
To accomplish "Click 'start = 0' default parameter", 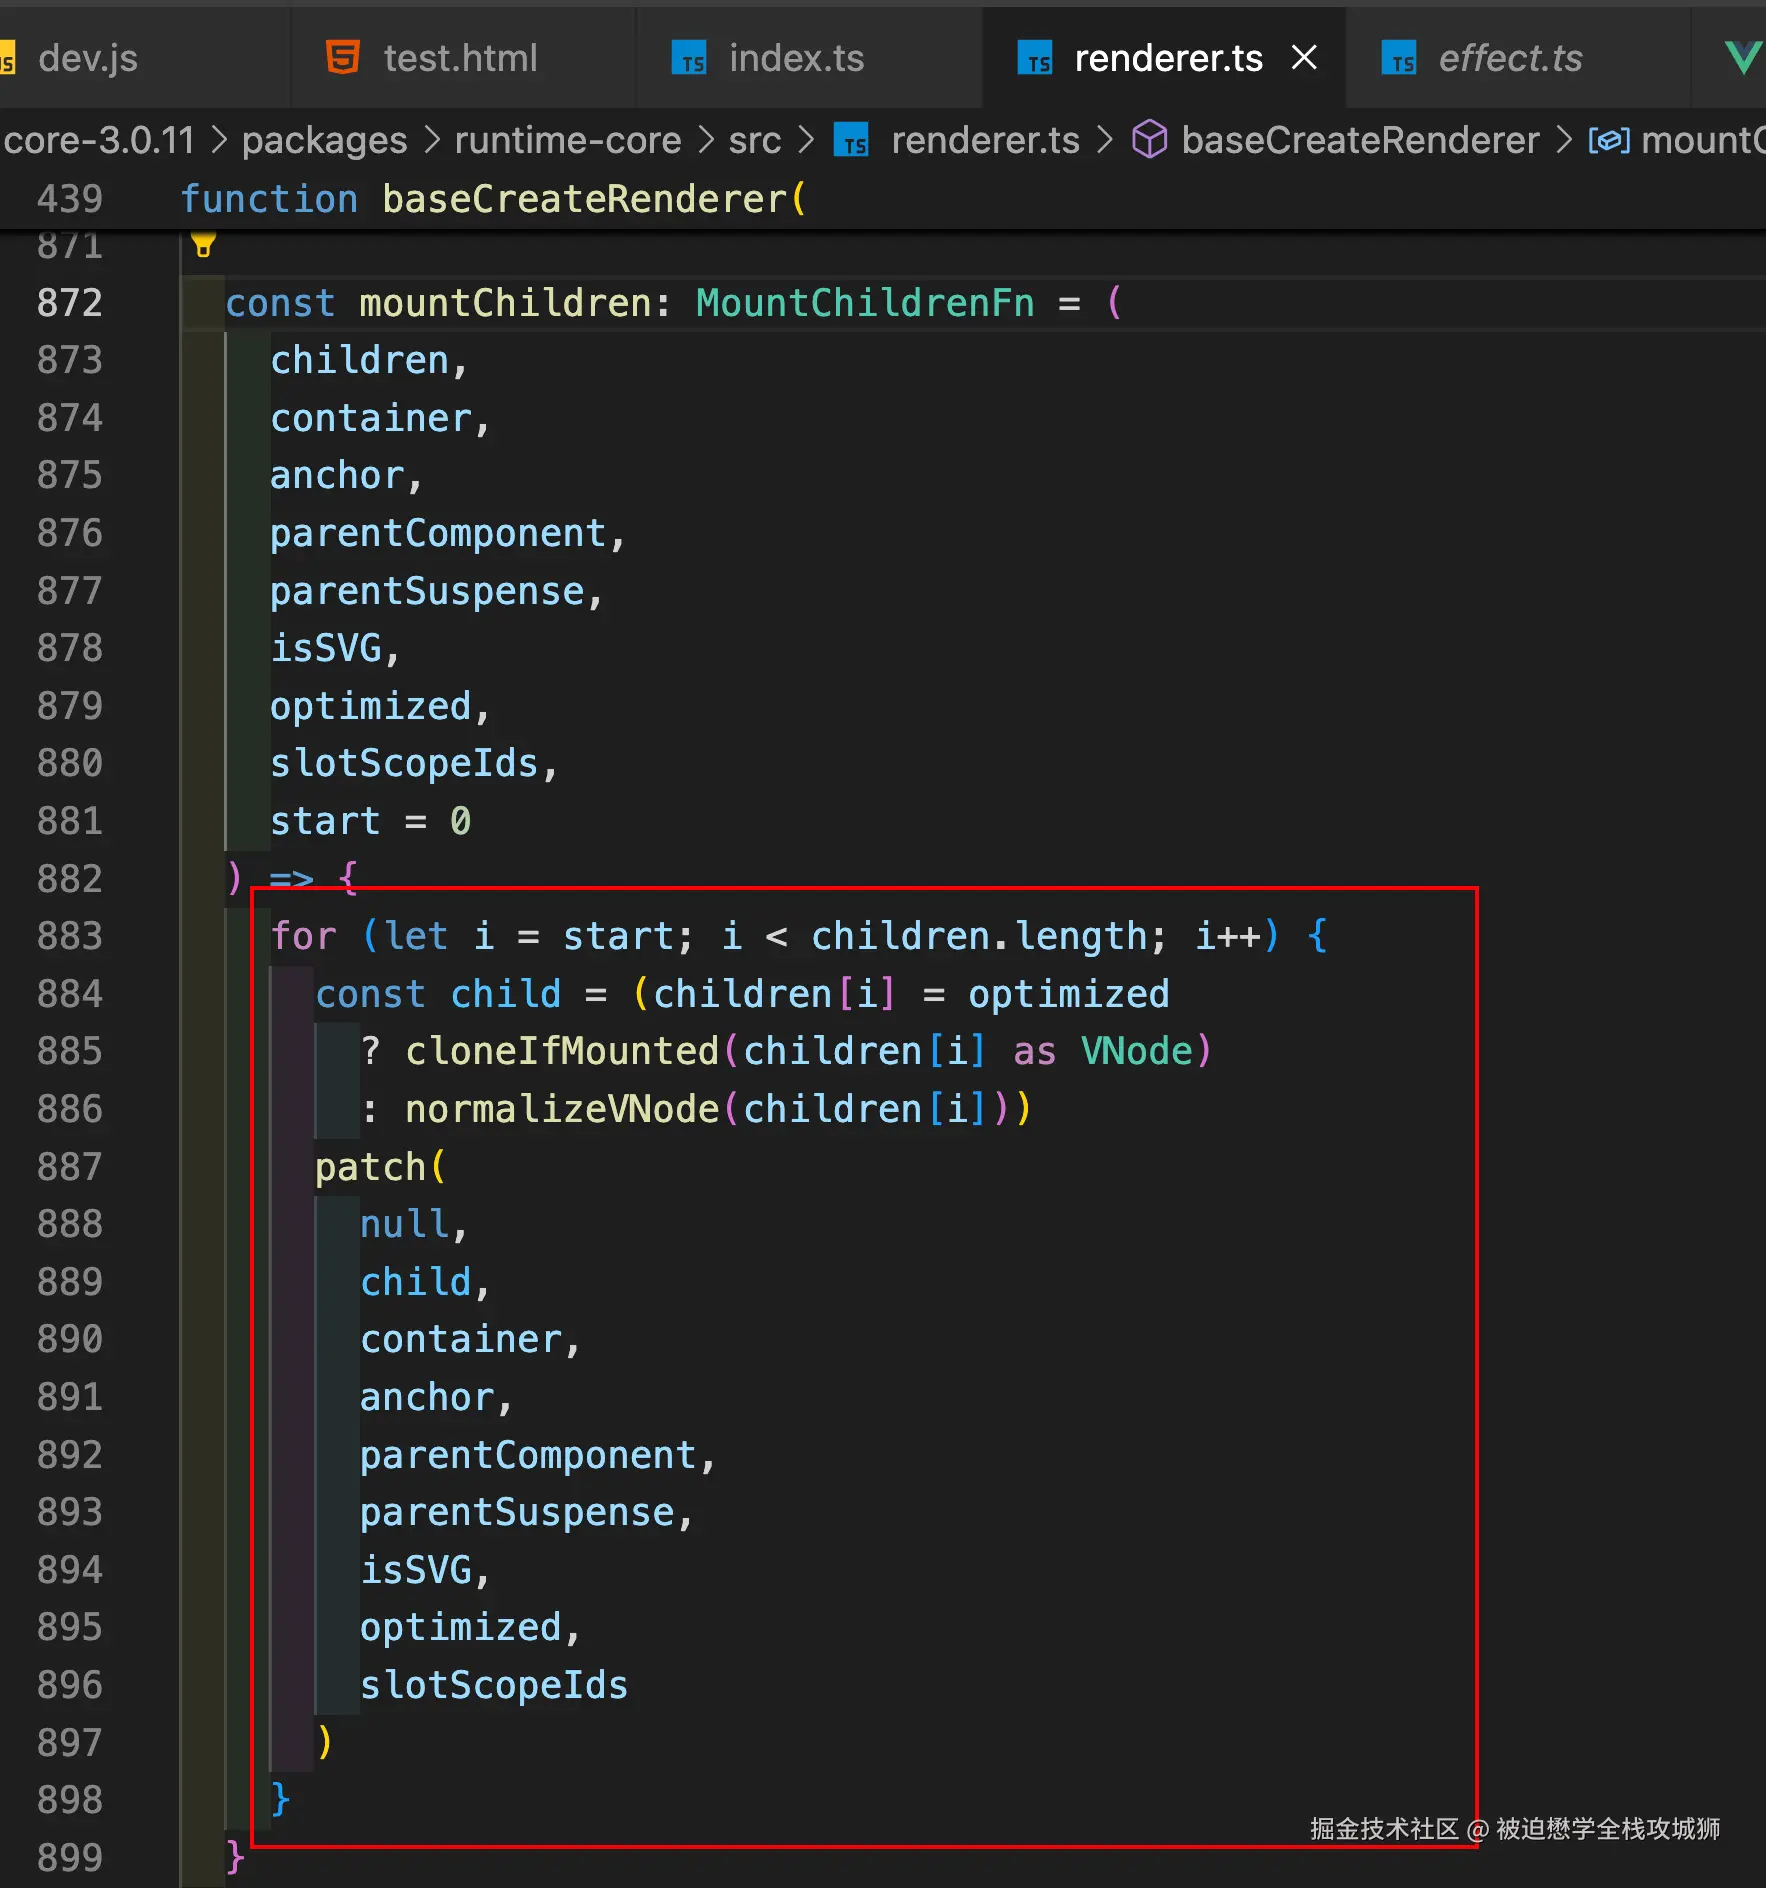I will pyautogui.click(x=370, y=821).
